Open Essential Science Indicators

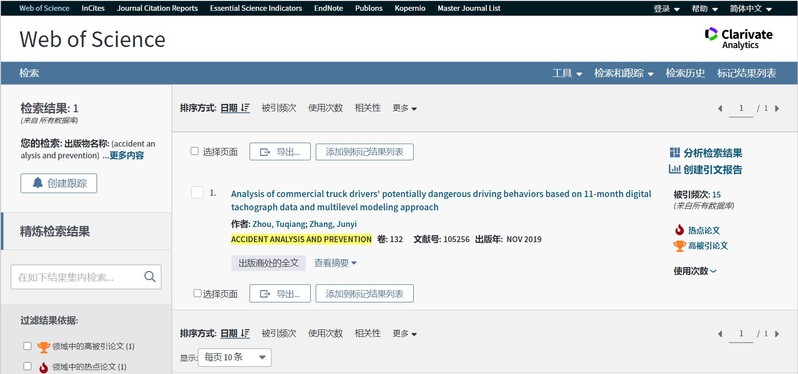click(256, 8)
